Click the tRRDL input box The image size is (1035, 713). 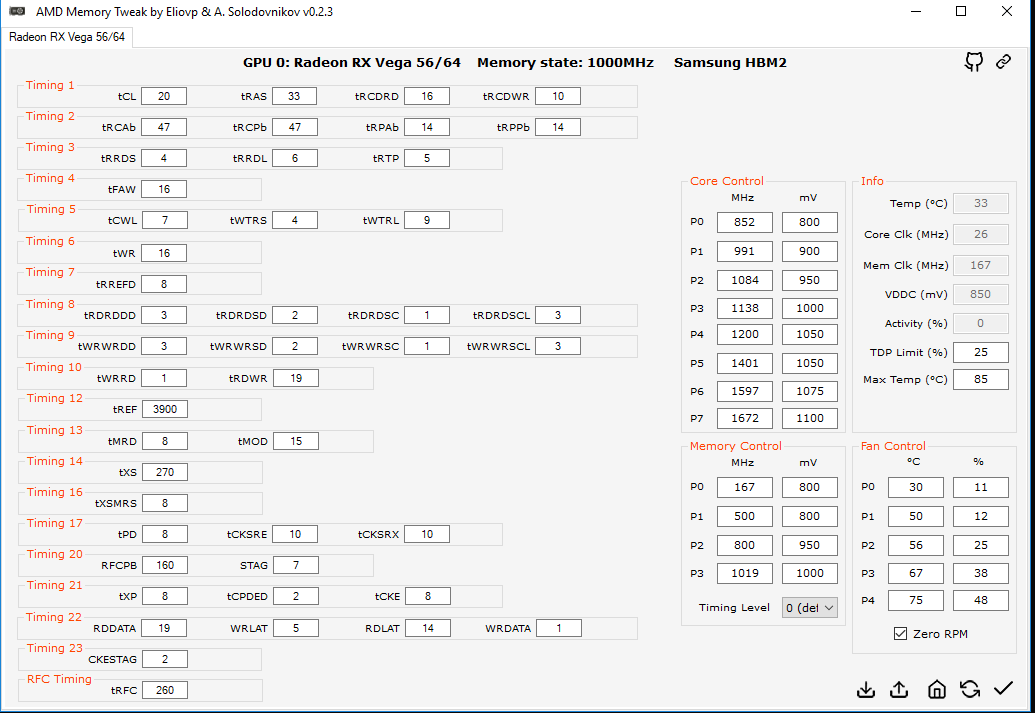(294, 158)
